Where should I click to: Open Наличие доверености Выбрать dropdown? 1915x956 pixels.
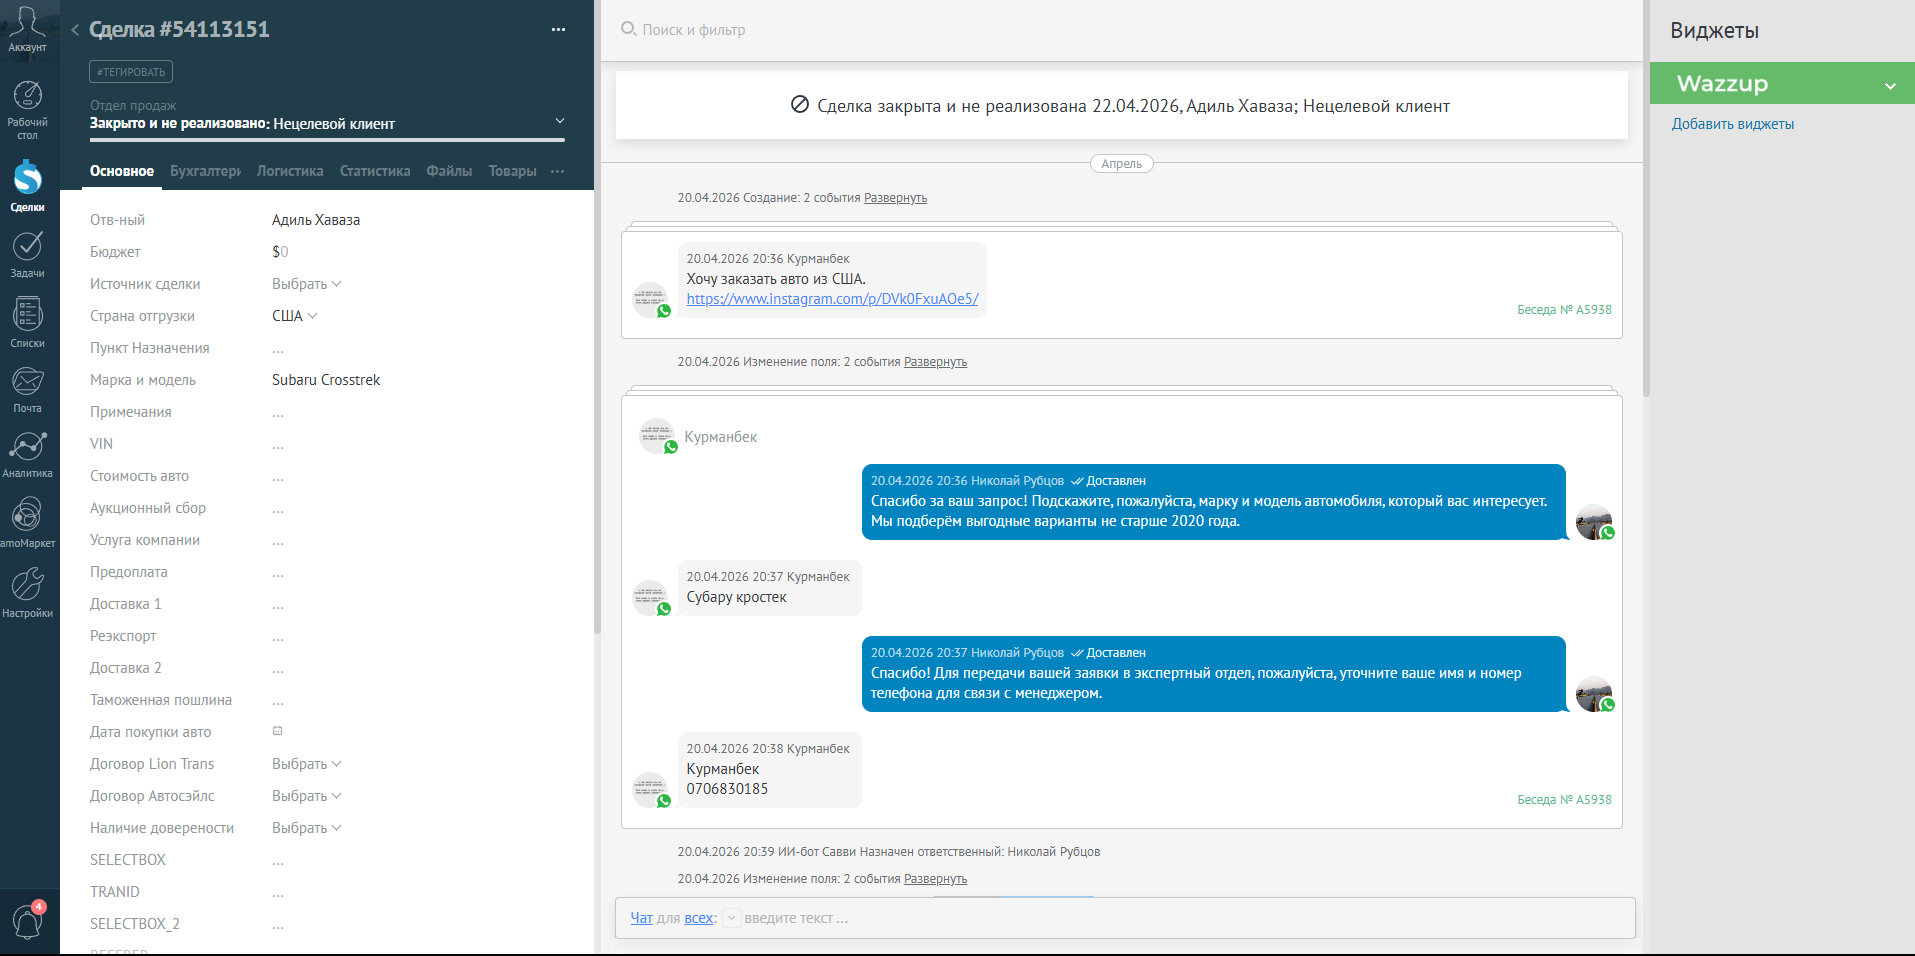[306, 828]
